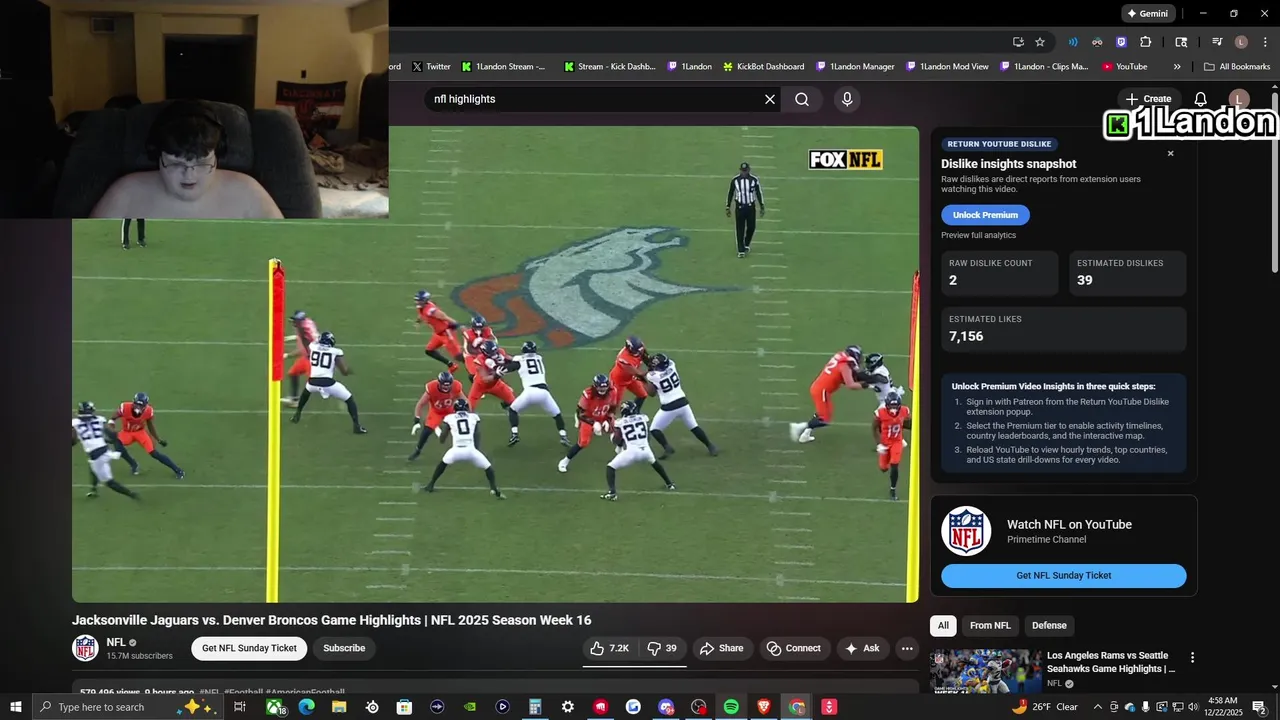The height and width of the screenshot is (720, 1280).
Task: Click the Connect button under the video
Action: coord(794,648)
